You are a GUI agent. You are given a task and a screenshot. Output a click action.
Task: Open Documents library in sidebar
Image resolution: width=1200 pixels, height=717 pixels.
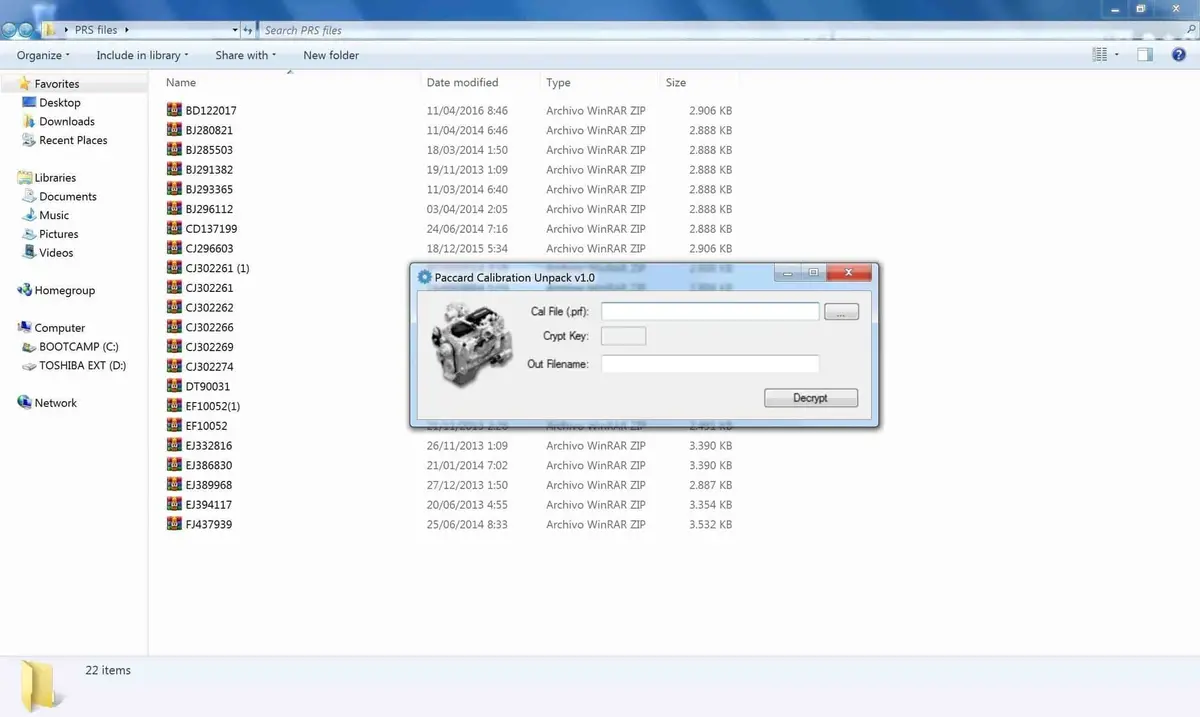tap(68, 197)
